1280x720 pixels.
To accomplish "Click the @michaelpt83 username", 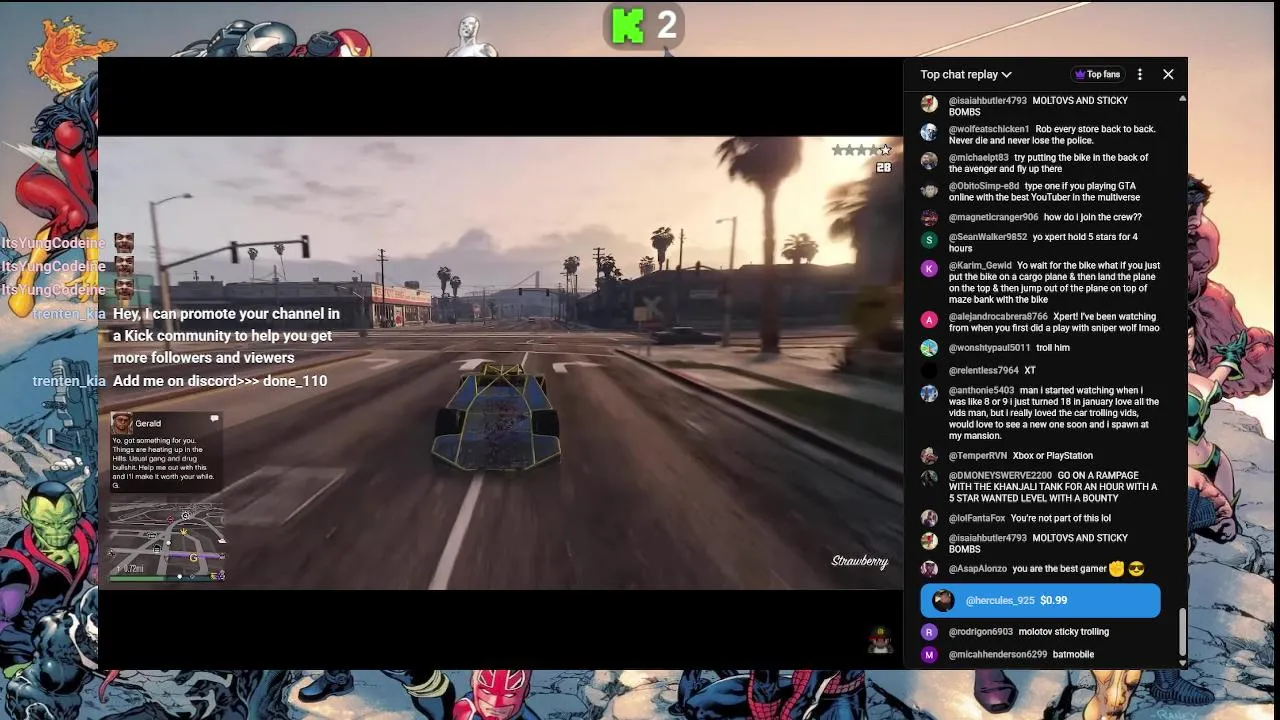I will (979, 158).
